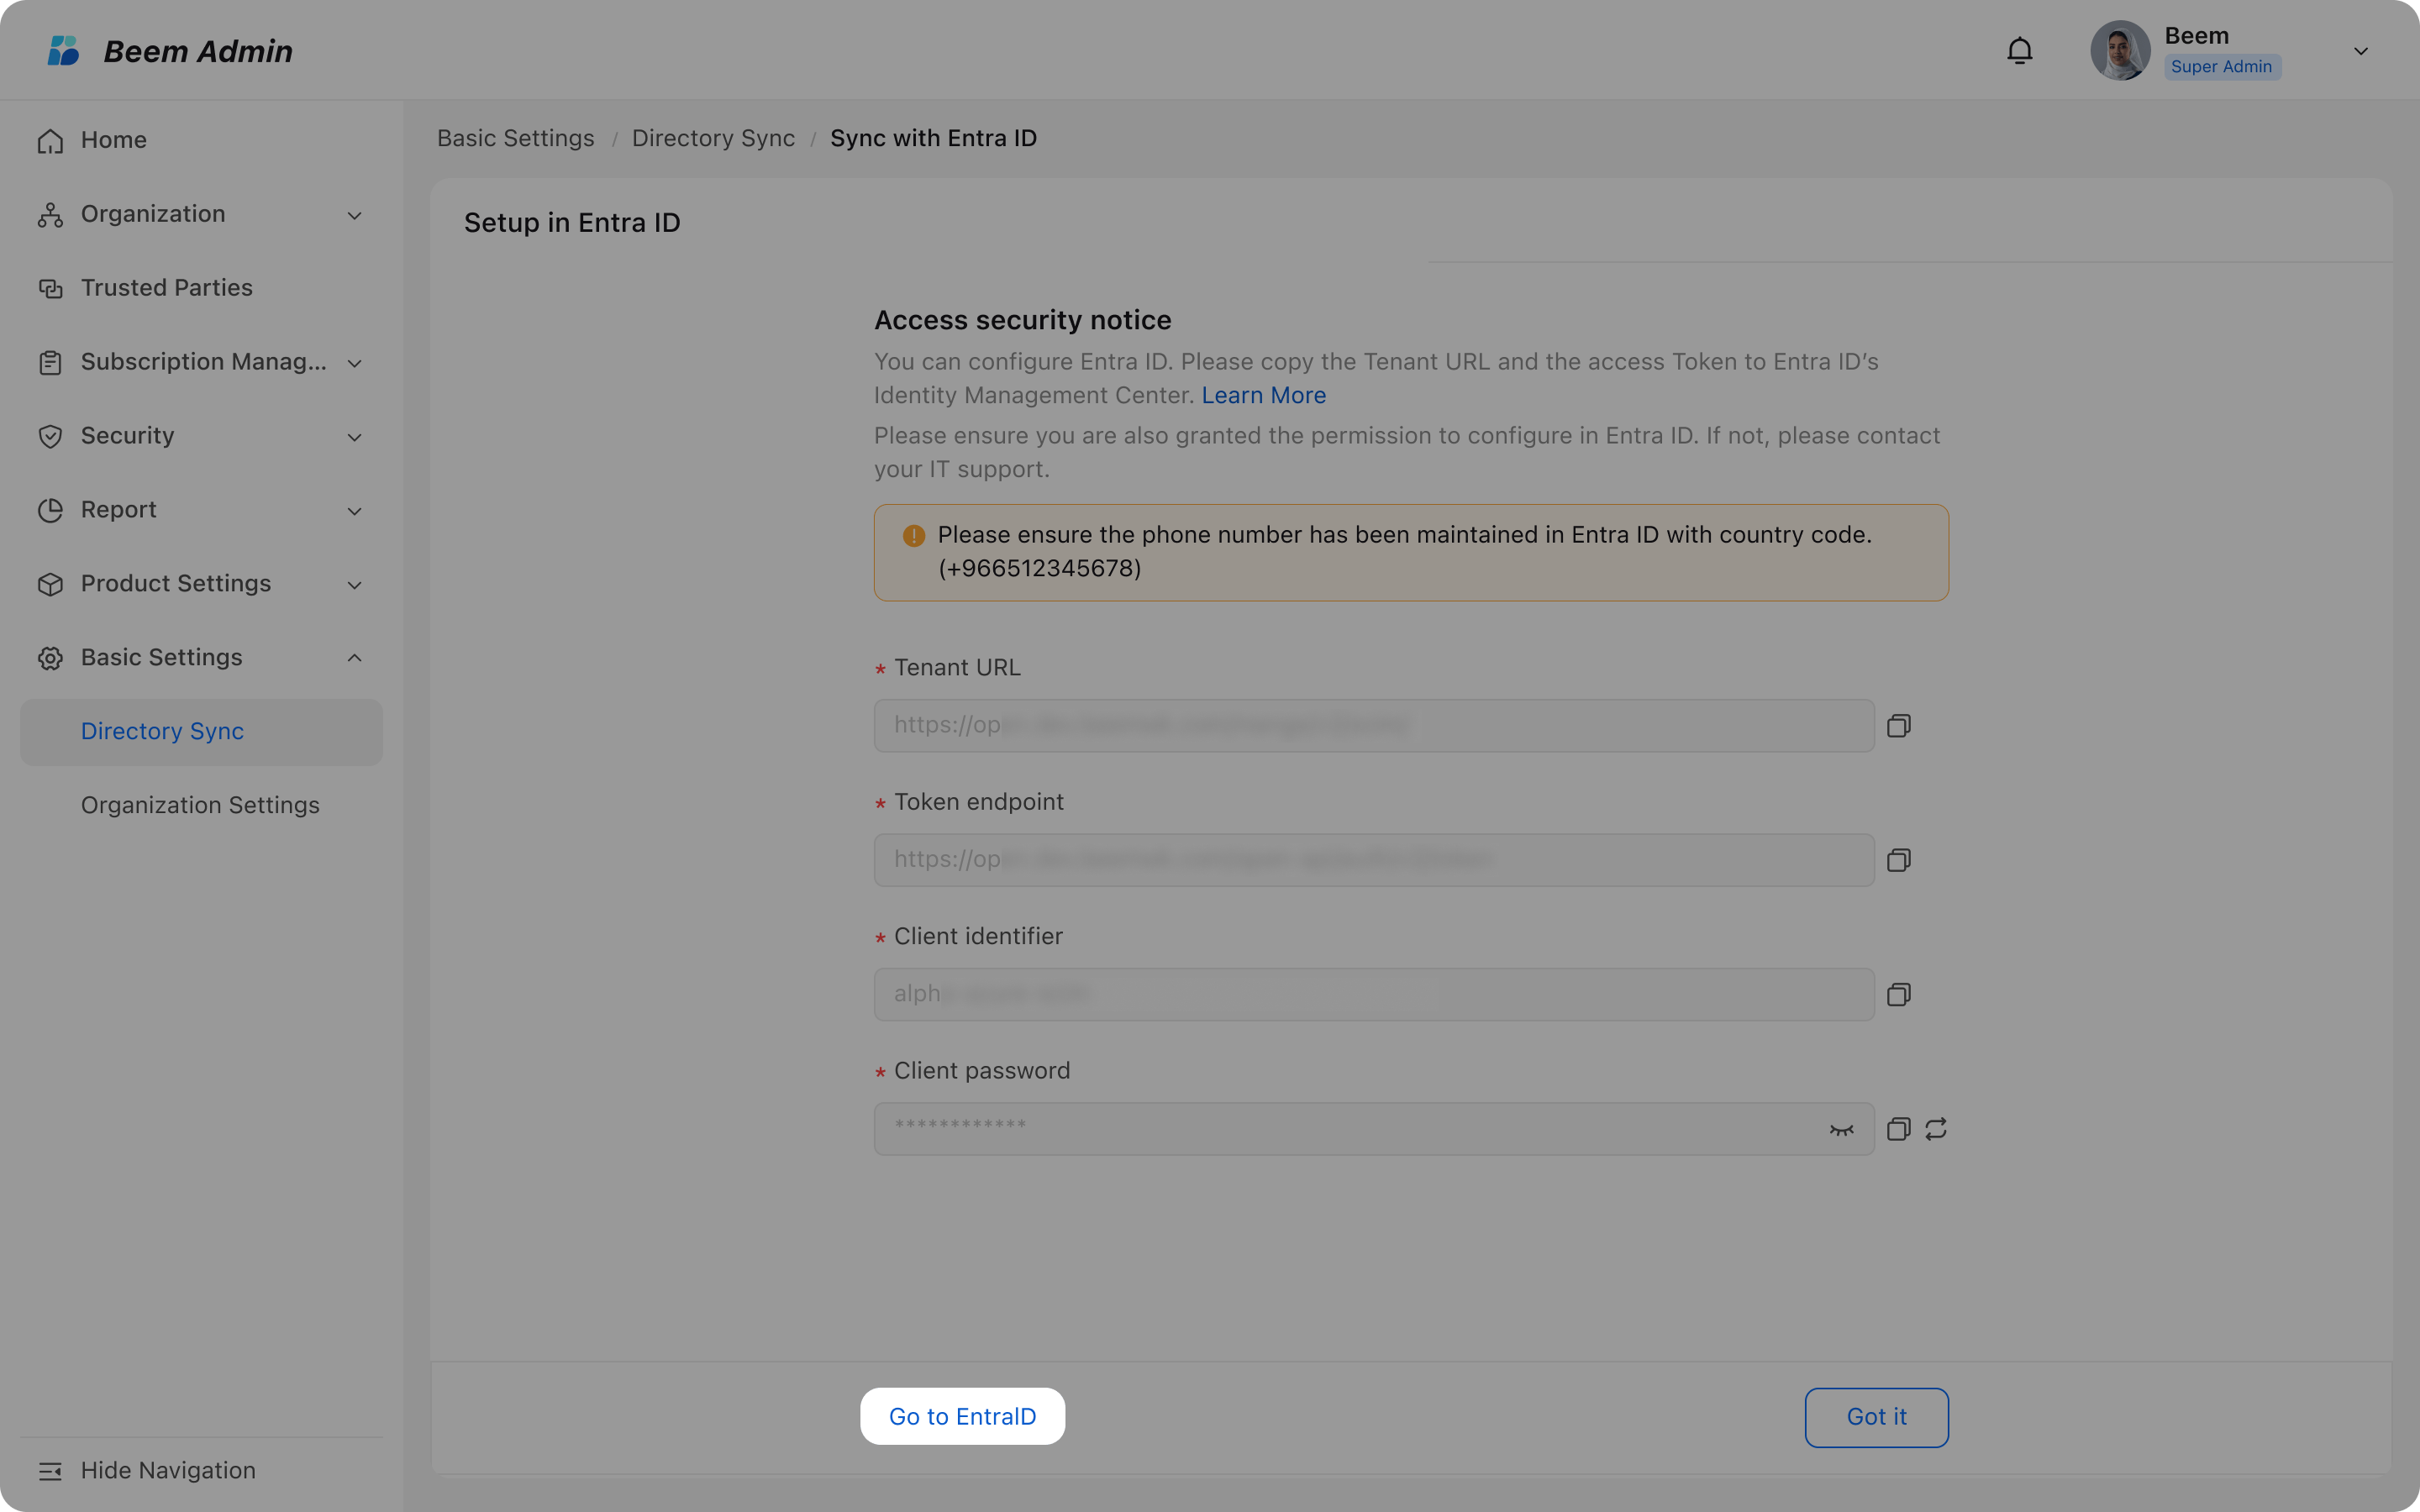The height and width of the screenshot is (1512, 2420).
Task: Copy the Tenant URL value
Action: point(1899,726)
